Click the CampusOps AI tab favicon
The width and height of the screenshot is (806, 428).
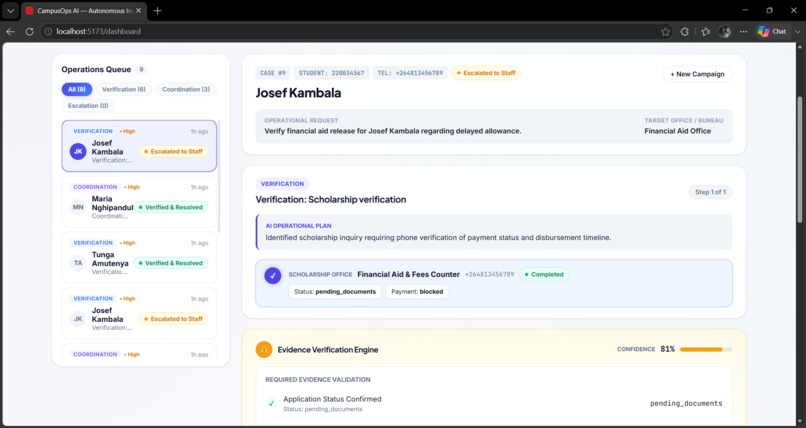pos(29,11)
